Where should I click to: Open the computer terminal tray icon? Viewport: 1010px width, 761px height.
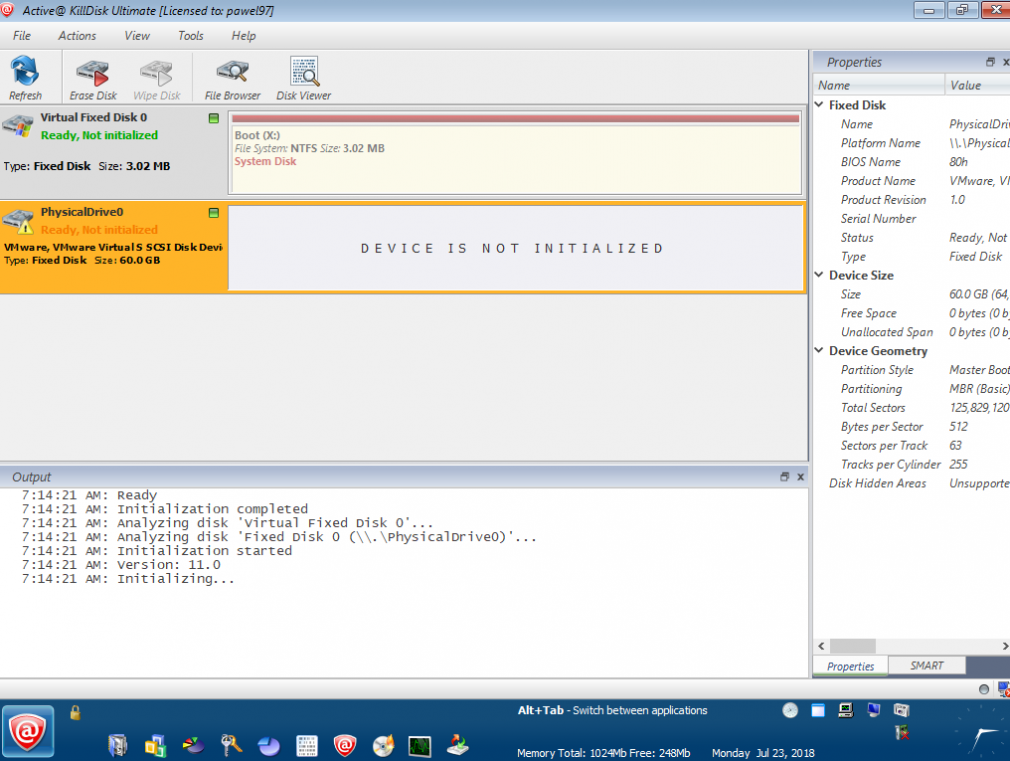click(x=846, y=710)
